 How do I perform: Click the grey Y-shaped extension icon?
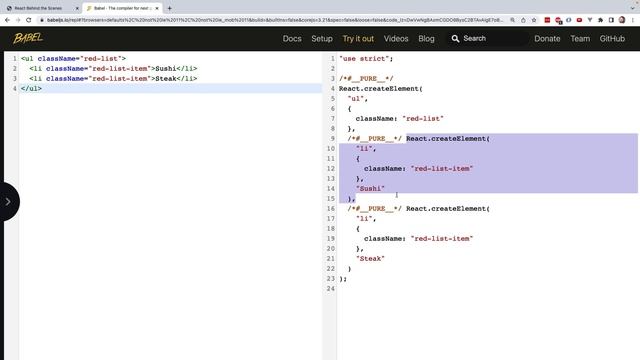[x=590, y=20]
